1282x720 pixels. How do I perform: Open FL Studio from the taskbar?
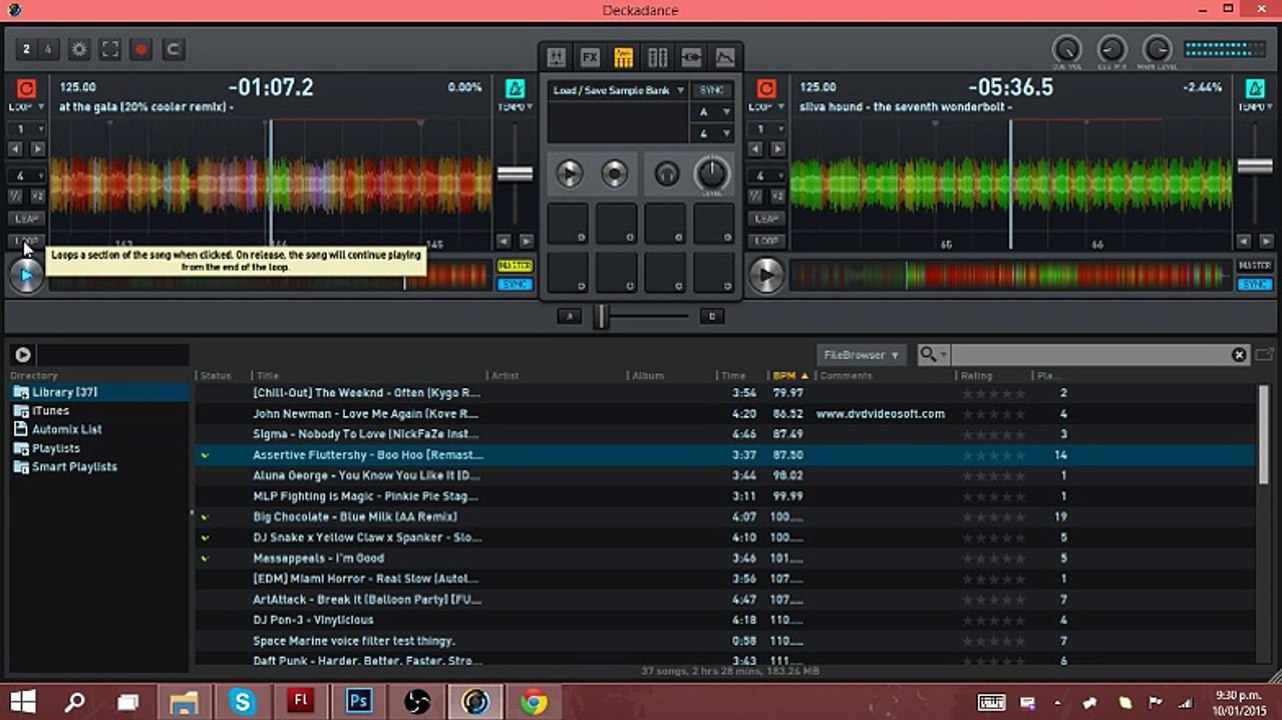tap(300, 702)
